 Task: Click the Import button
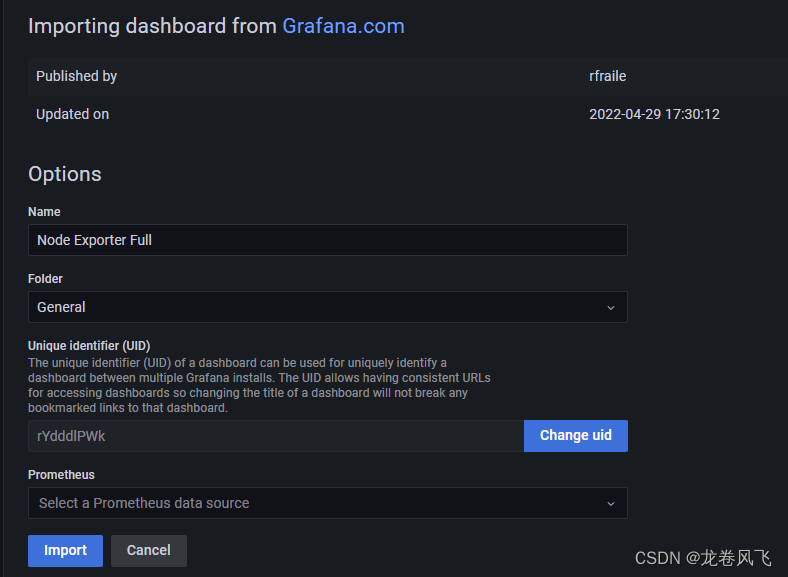(x=65, y=551)
